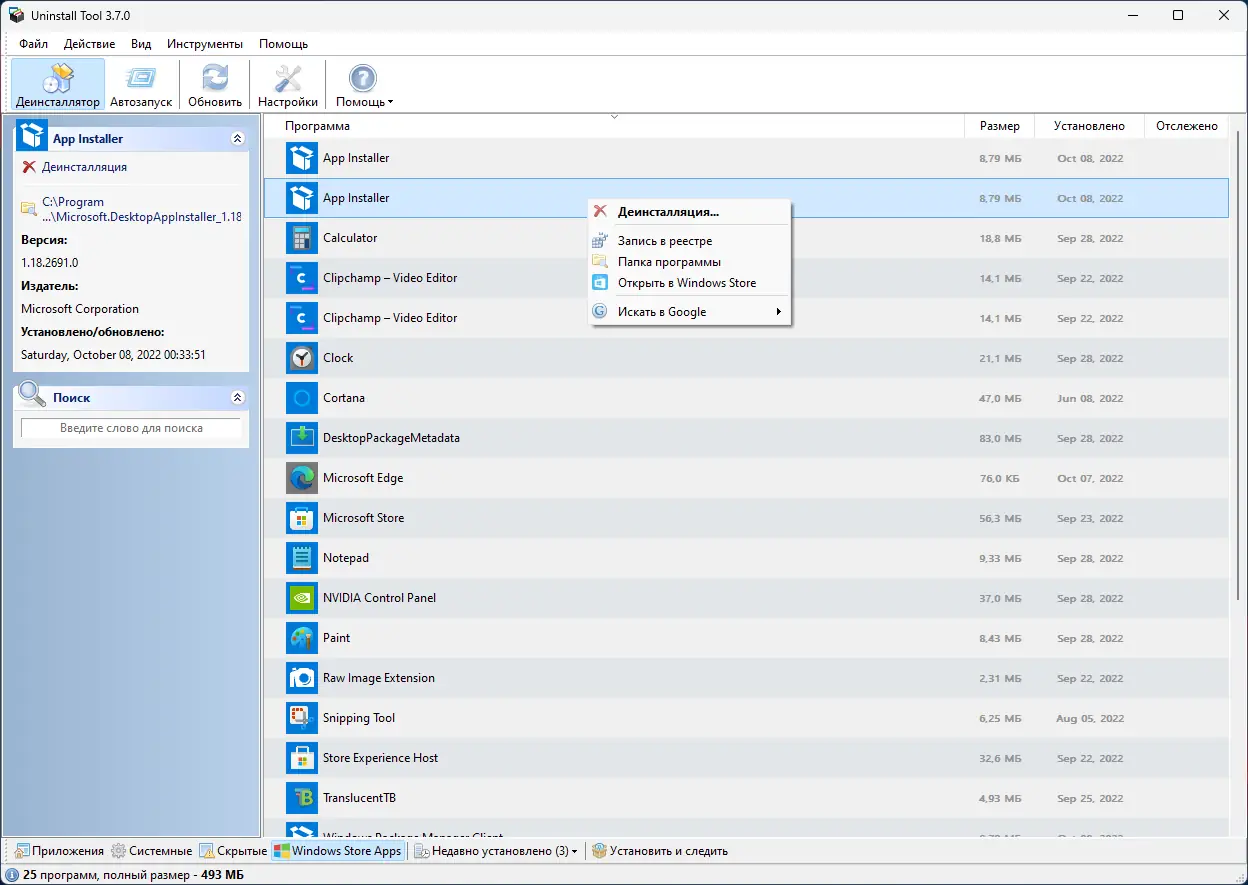The image size is (1248, 885).
Task: Select the Notepad app icon
Action: [302, 558]
